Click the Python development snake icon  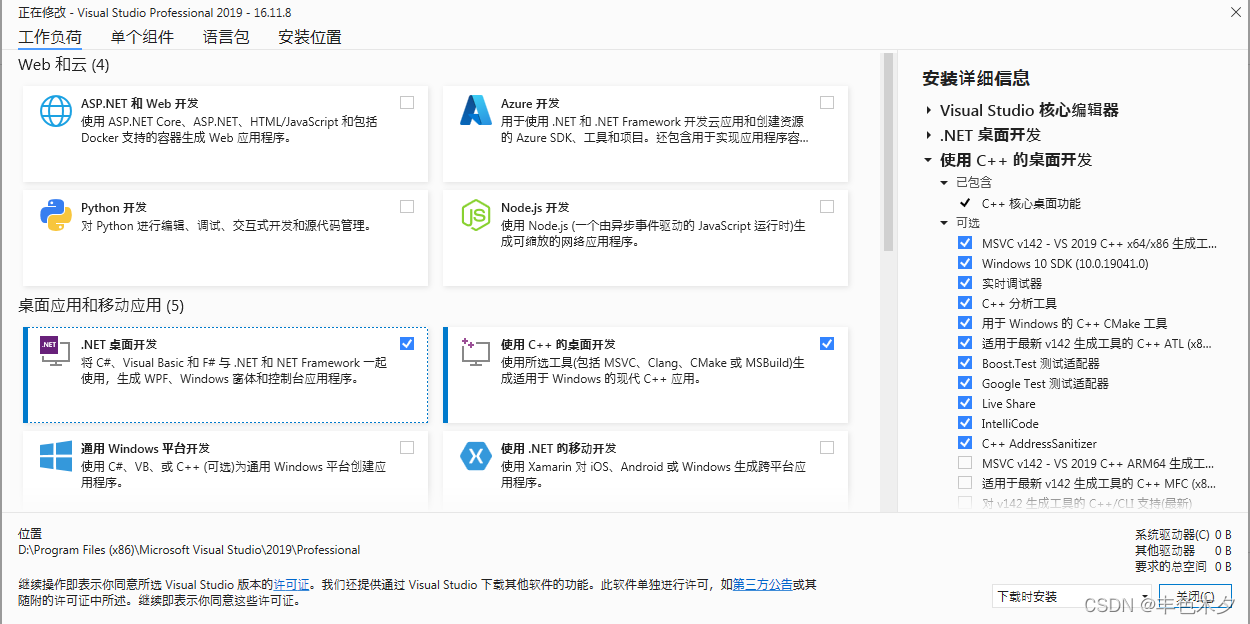(55, 215)
